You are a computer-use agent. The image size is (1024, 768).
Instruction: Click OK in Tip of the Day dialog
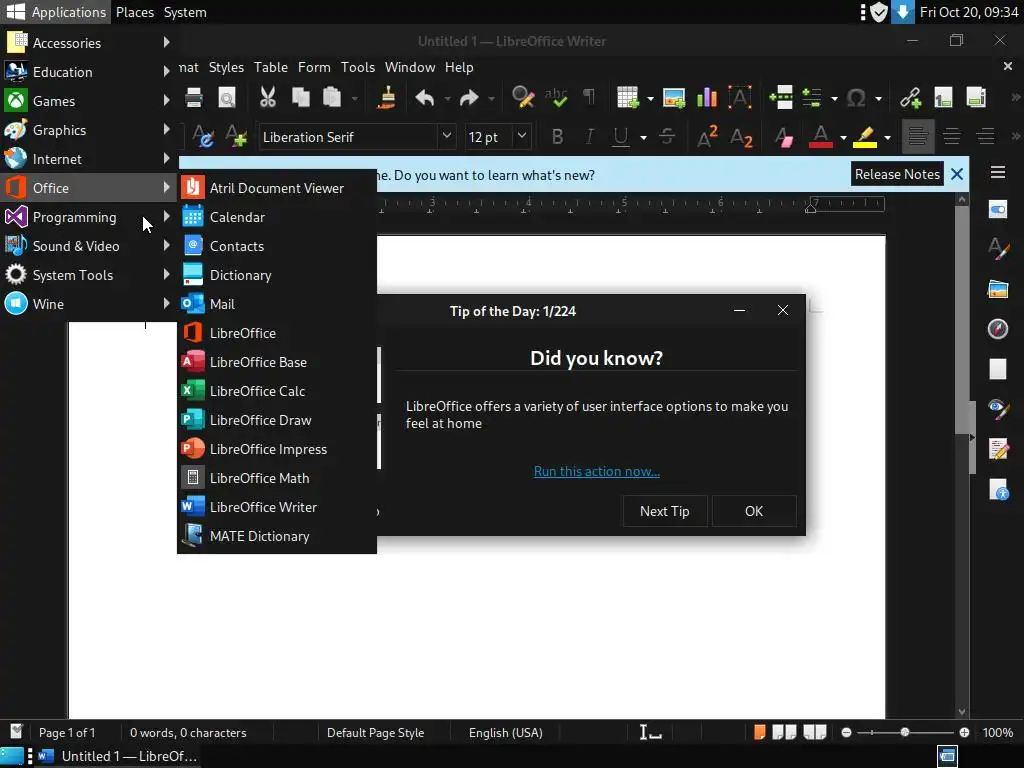click(754, 511)
